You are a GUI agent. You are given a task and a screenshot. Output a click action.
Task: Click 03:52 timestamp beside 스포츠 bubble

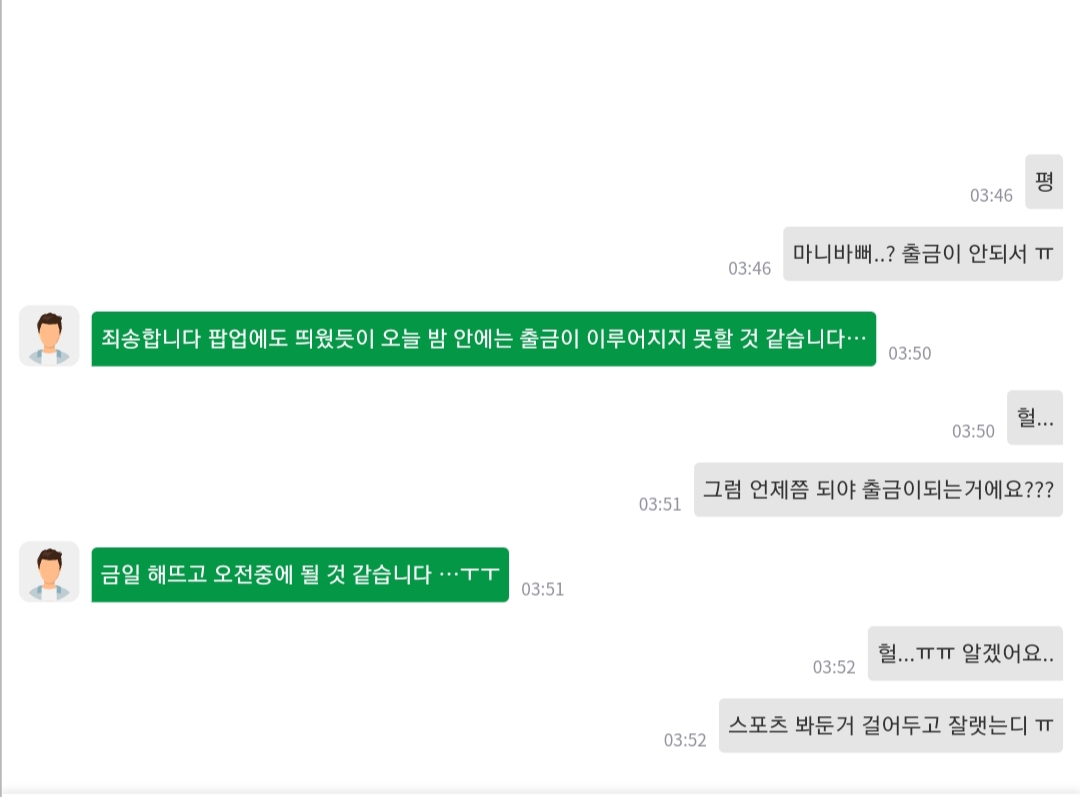point(685,740)
